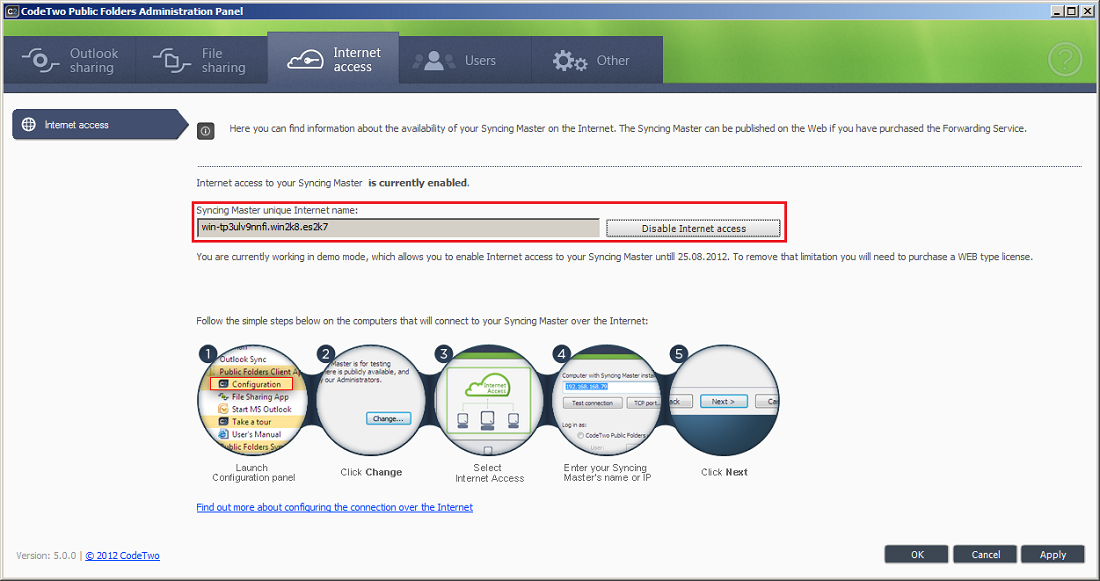Image resolution: width=1100 pixels, height=581 pixels.
Task: Click the CodeTwo app icon in title bar
Action: pyautogui.click(x=11, y=11)
